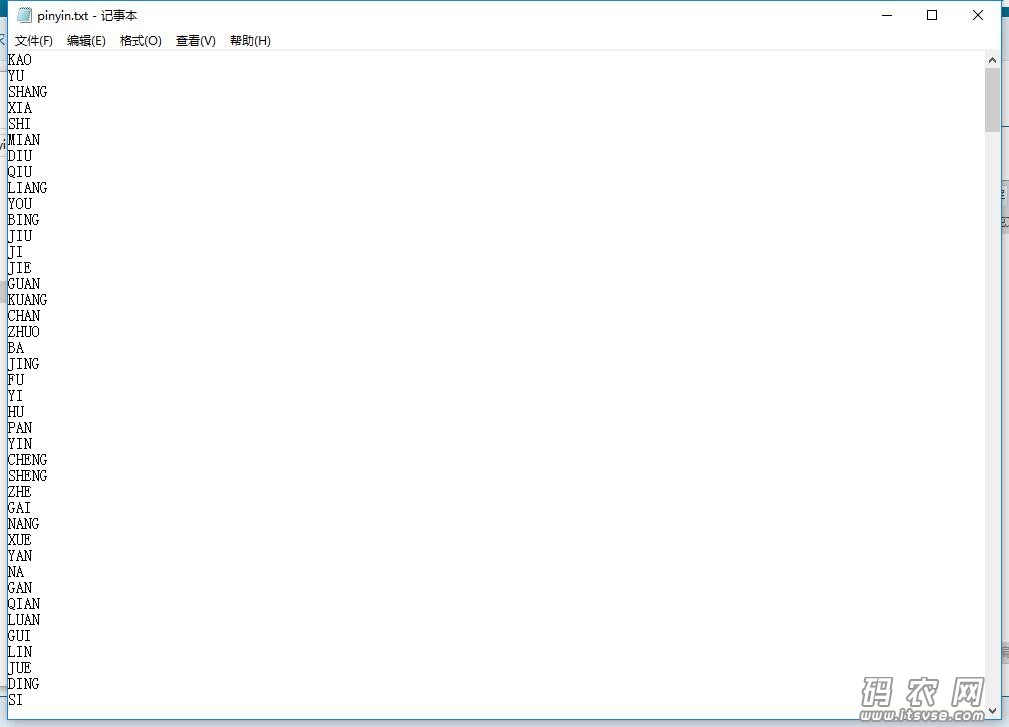
Task: Click the line CHAN
Action: pyautogui.click(x=23, y=316)
